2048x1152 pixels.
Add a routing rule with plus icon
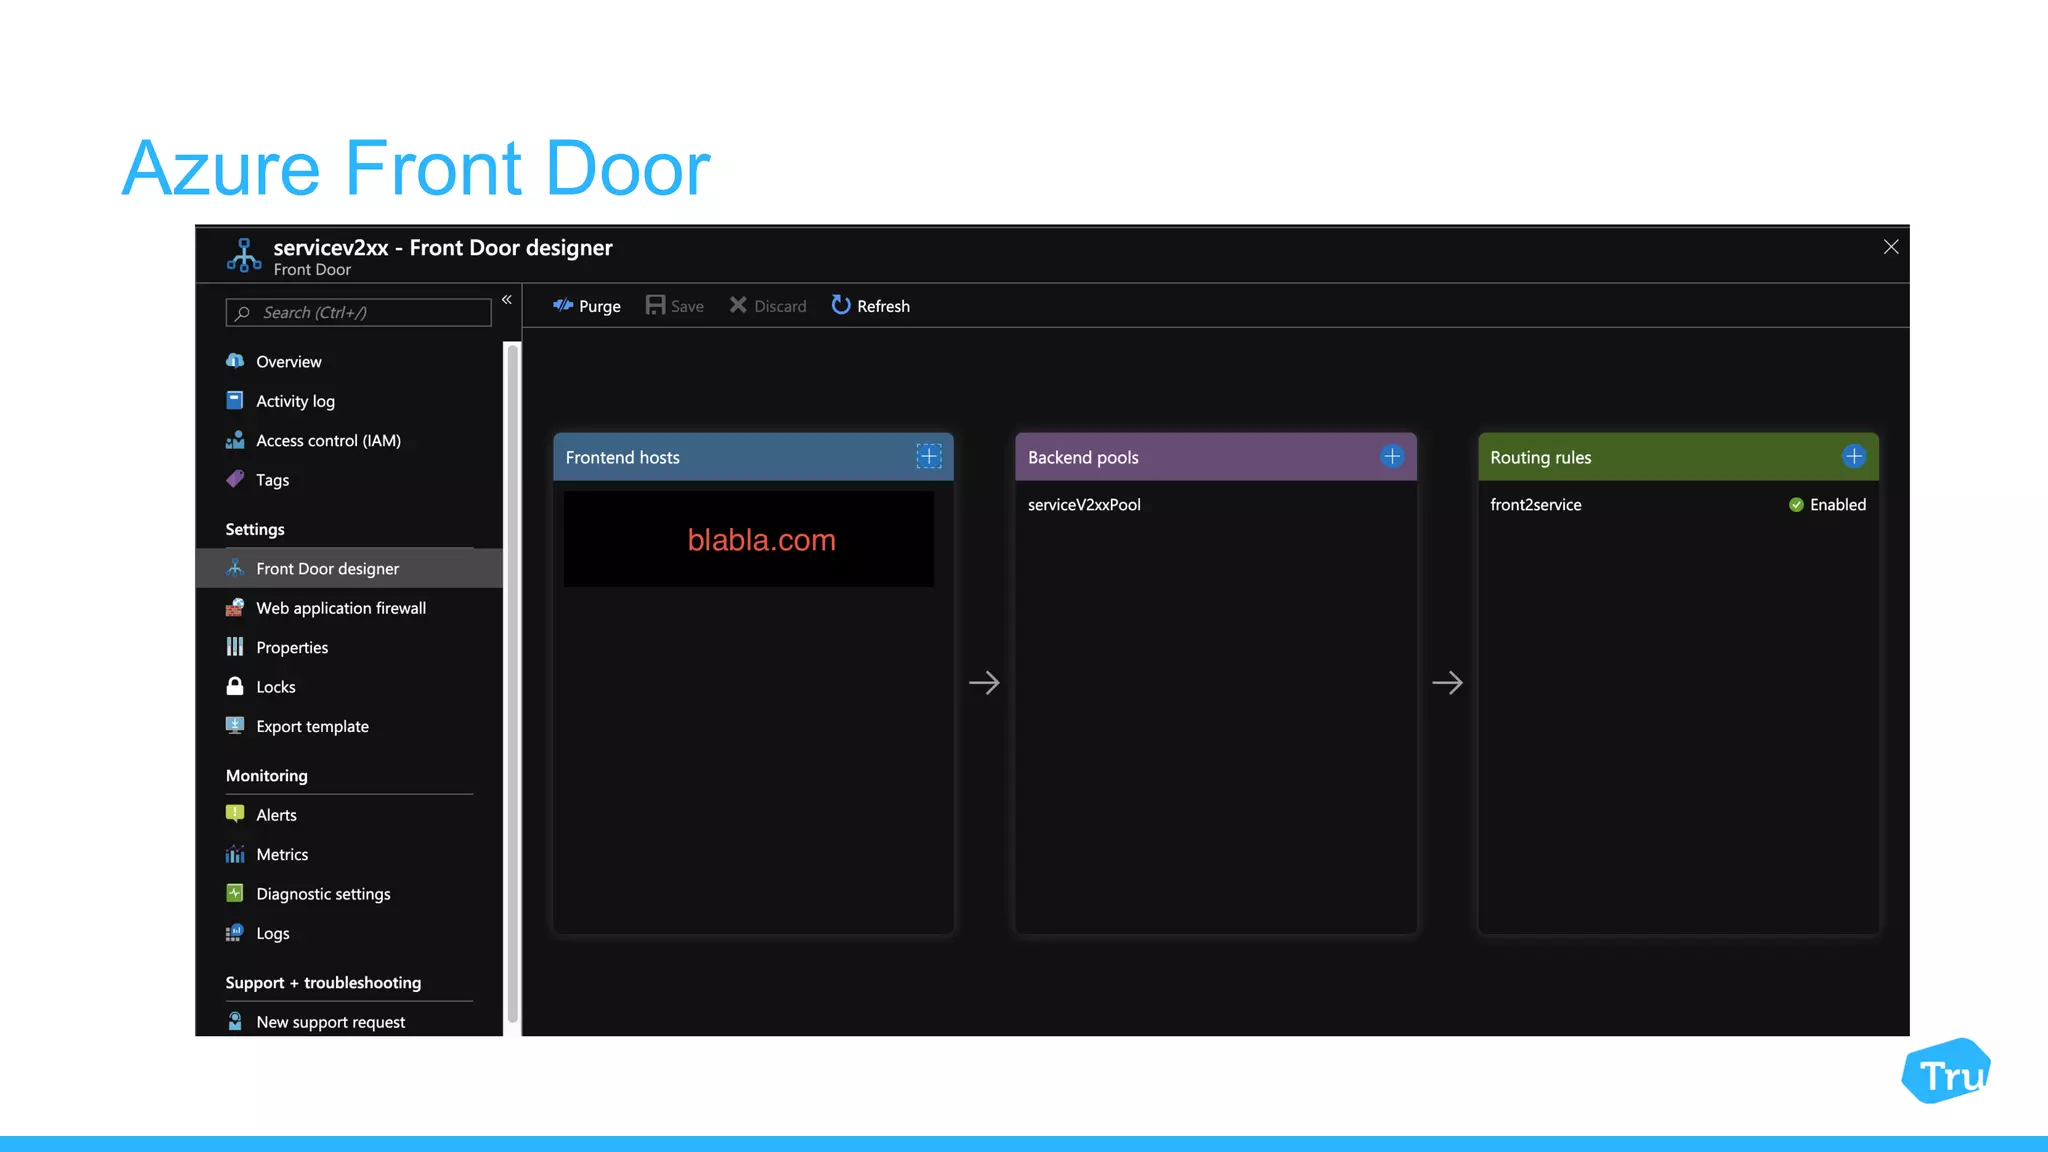[x=1854, y=456]
